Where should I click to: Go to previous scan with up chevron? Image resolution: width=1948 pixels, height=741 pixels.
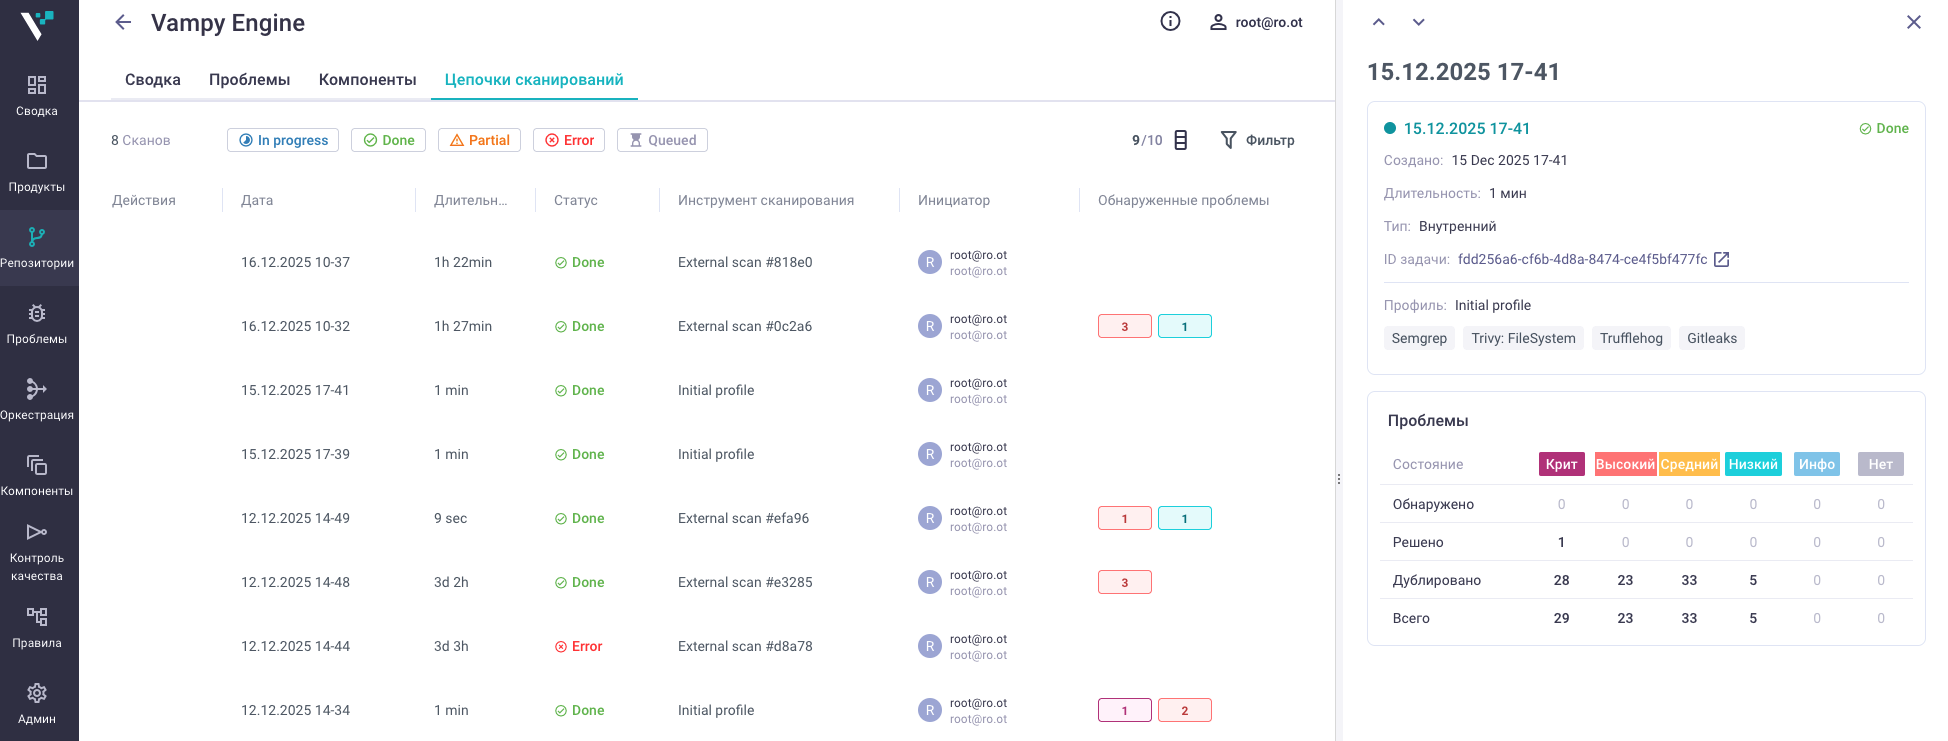[x=1378, y=22]
